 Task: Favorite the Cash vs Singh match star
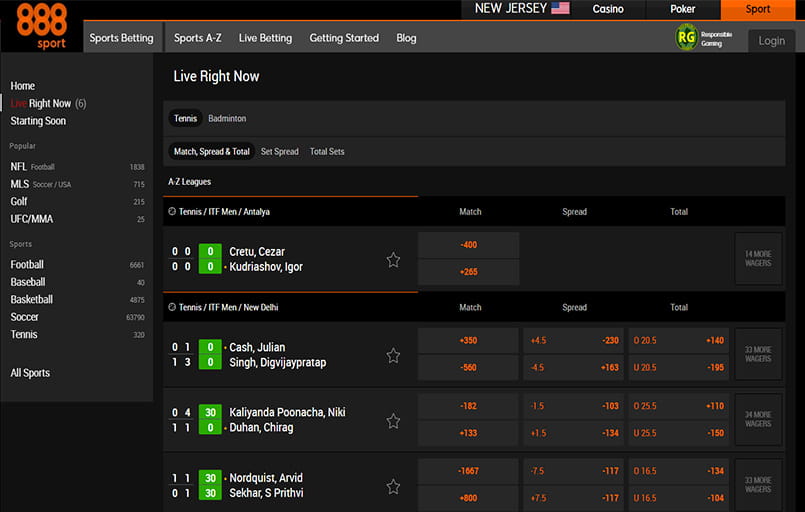(x=393, y=355)
